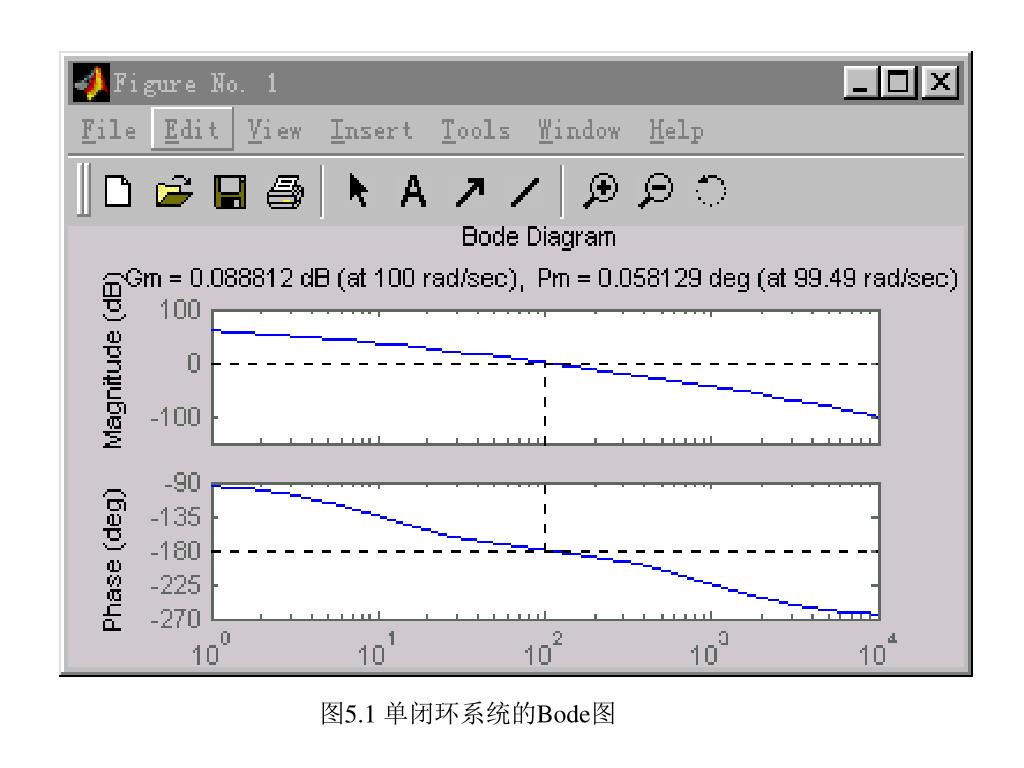Viewport: 1024px width, 768px height.
Task: Click the MATLAB logo in the title bar
Action: [x=91, y=83]
